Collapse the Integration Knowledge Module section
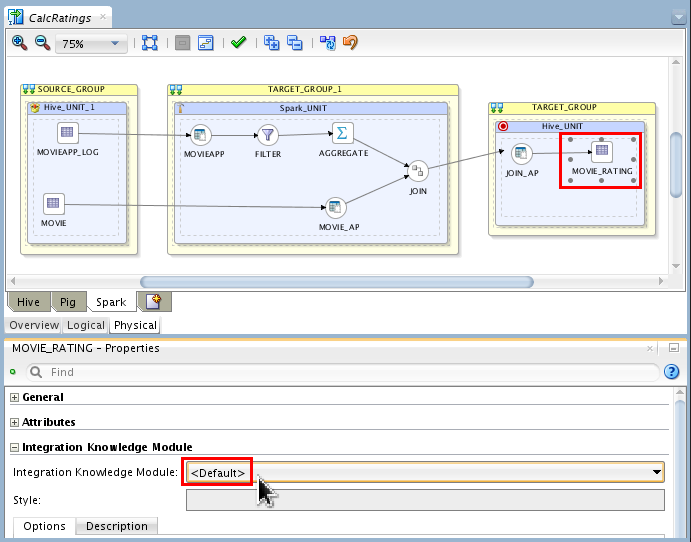This screenshot has height=542, width=691. point(15,448)
